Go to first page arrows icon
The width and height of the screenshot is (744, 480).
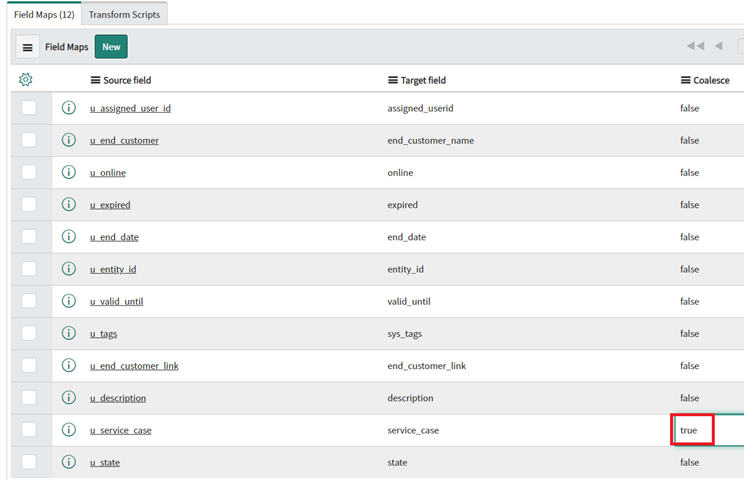tap(696, 46)
